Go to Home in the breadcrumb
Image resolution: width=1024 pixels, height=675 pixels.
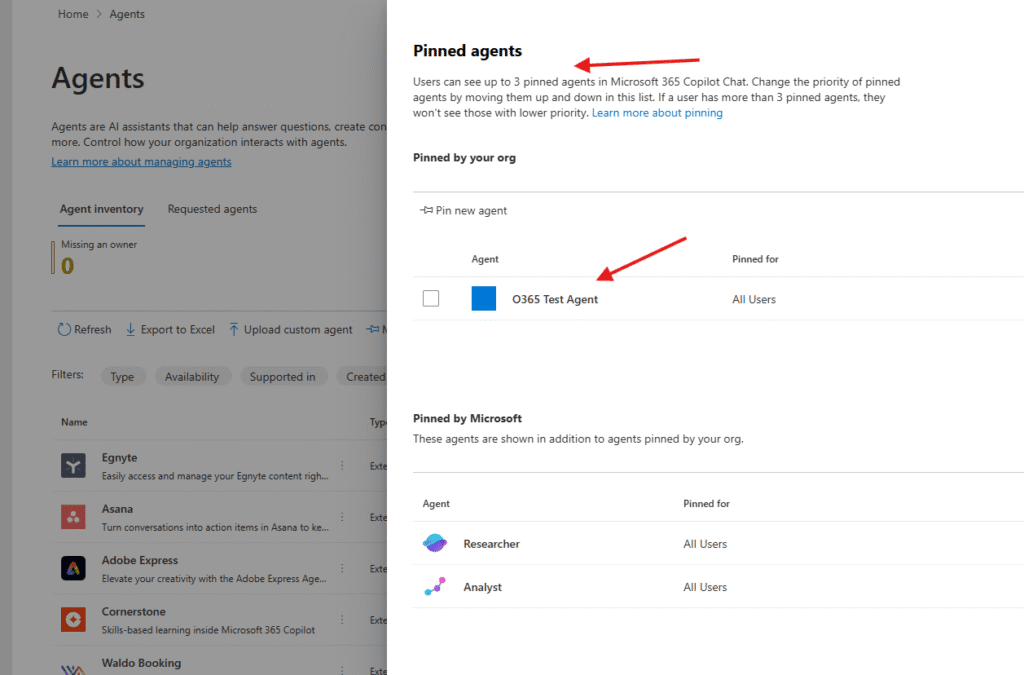click(x=73, y=14)
